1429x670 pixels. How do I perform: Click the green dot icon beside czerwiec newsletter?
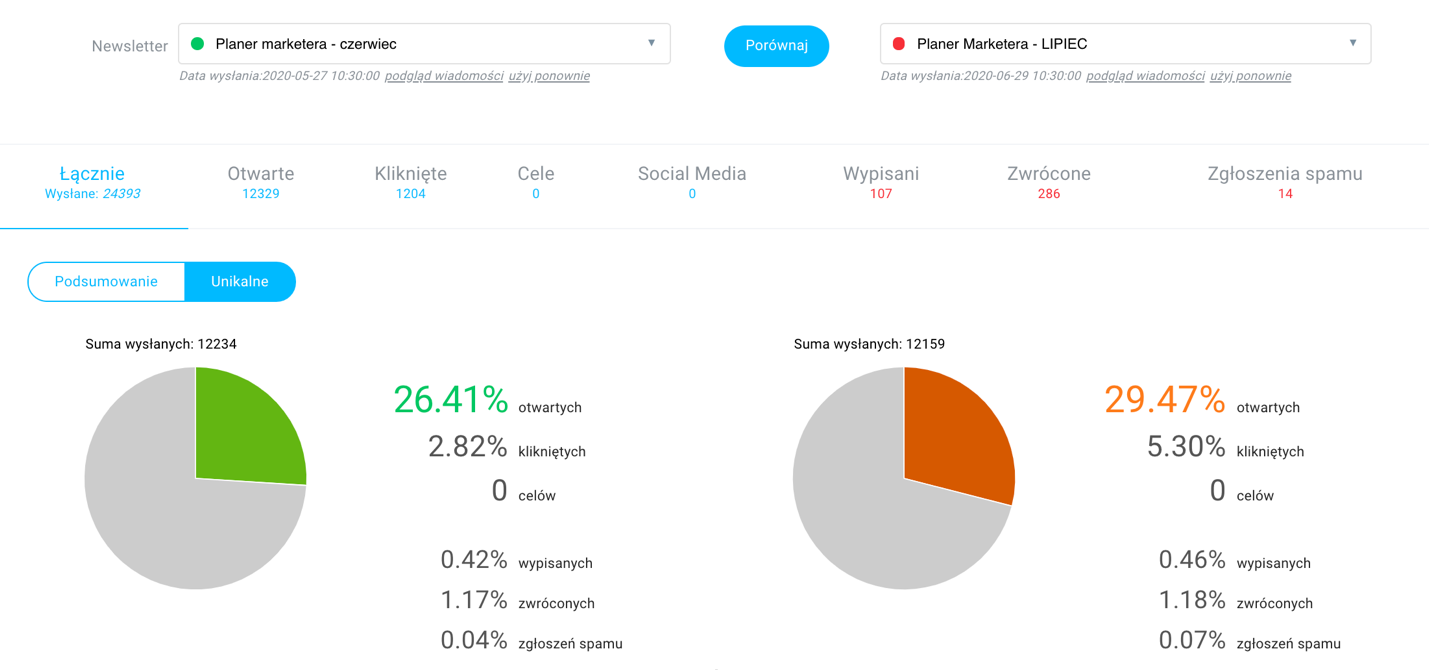click(197, 44)
